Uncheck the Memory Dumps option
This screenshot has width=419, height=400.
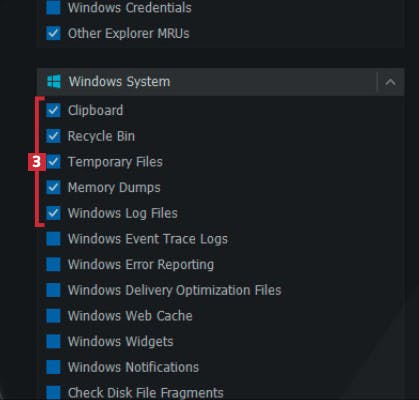coord(53,187)
